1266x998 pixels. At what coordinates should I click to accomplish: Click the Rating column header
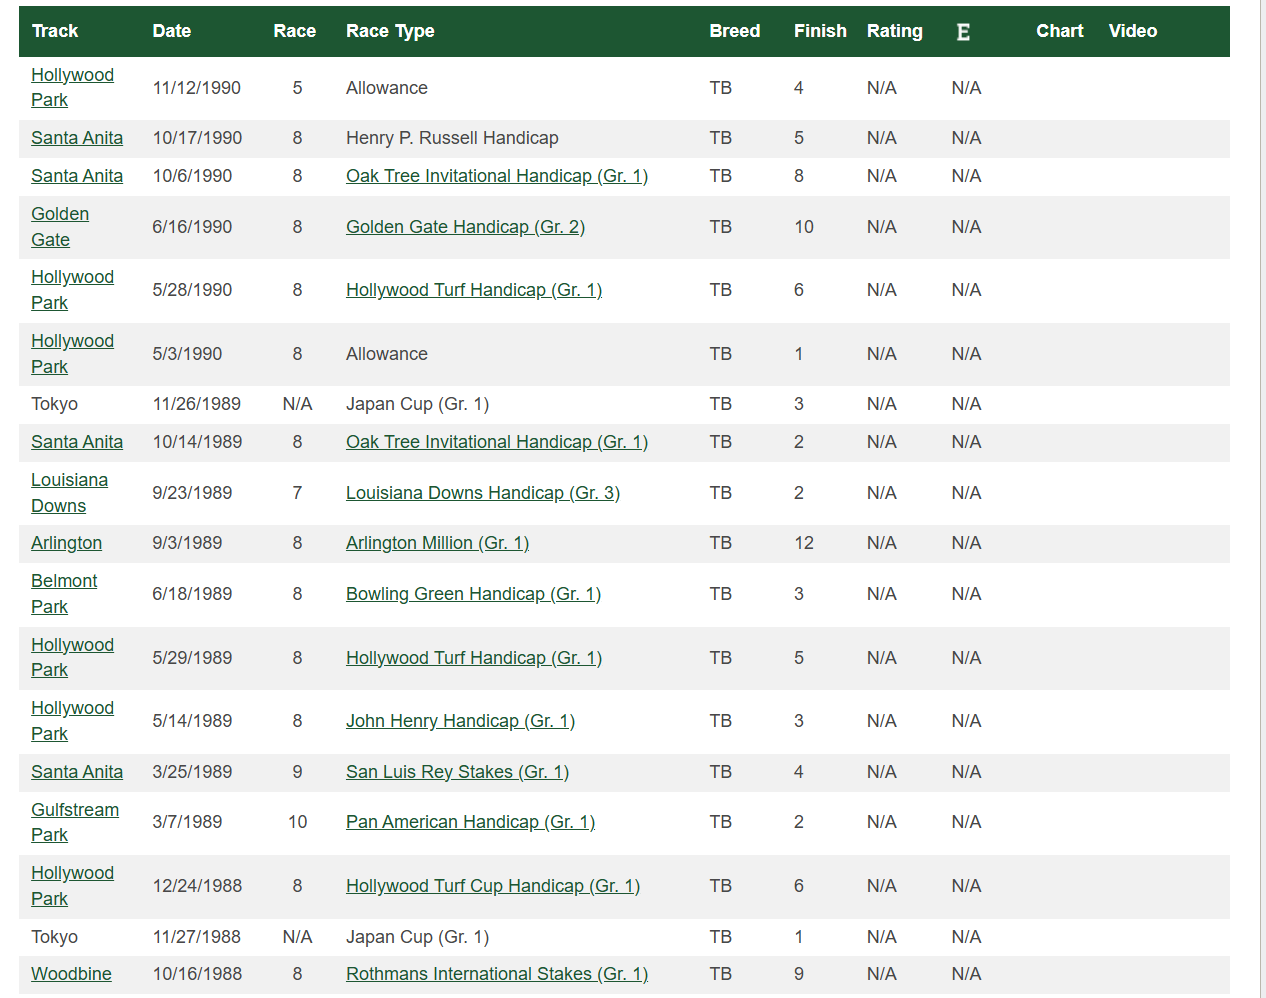pyautogui.click(x=894, y=31)
